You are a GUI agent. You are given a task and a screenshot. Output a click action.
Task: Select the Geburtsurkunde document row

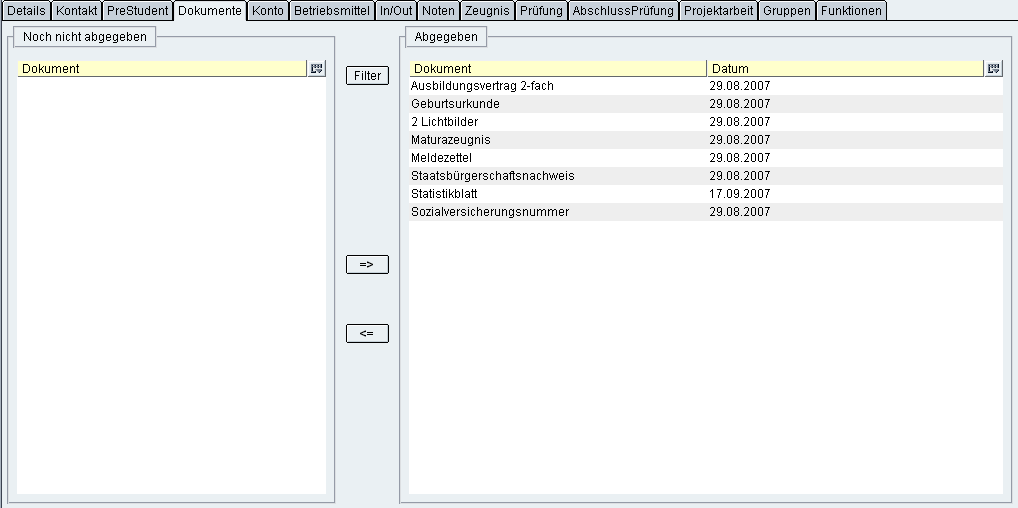point(455,104)
